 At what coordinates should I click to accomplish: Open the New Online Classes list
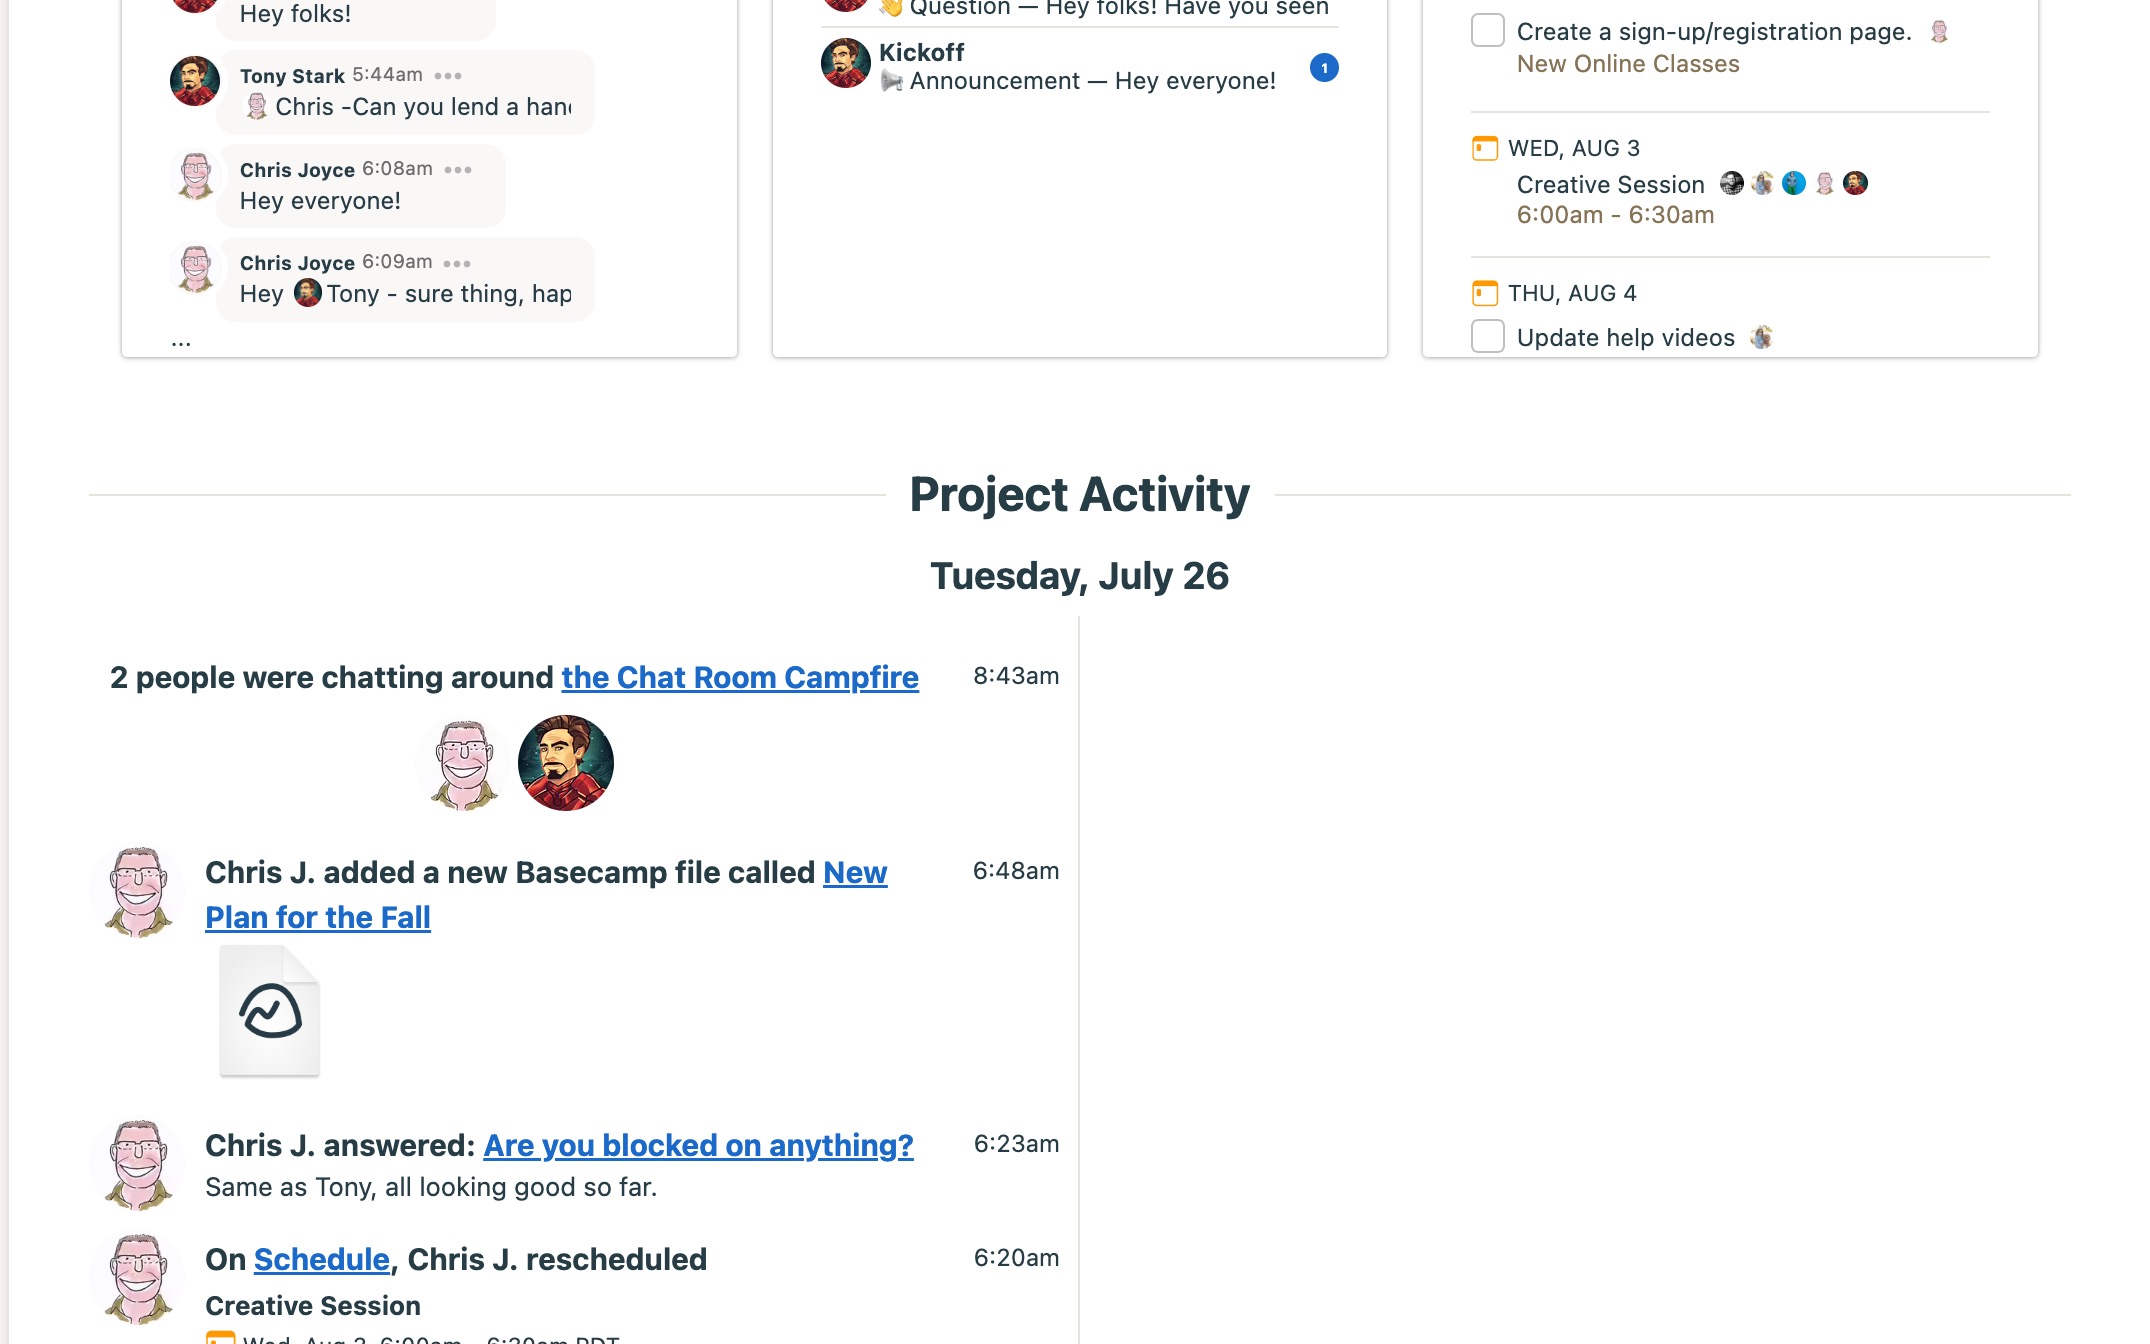pyautogui.click(x=1628, y=63)
